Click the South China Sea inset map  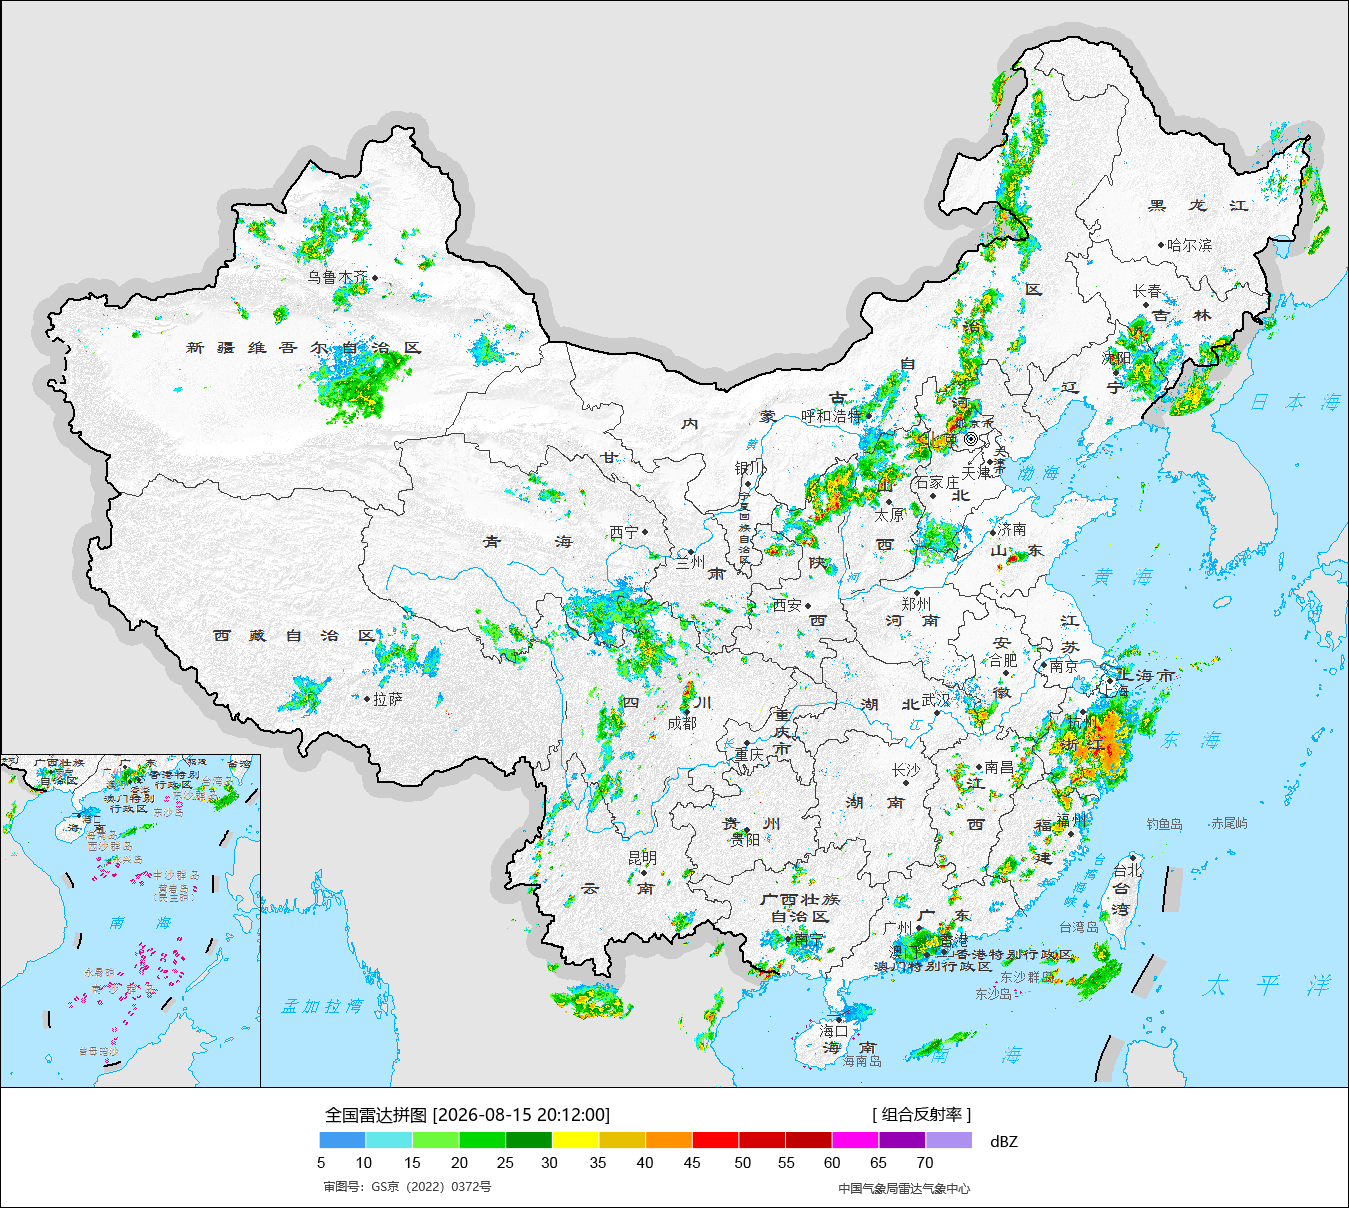tap(130, 921)
